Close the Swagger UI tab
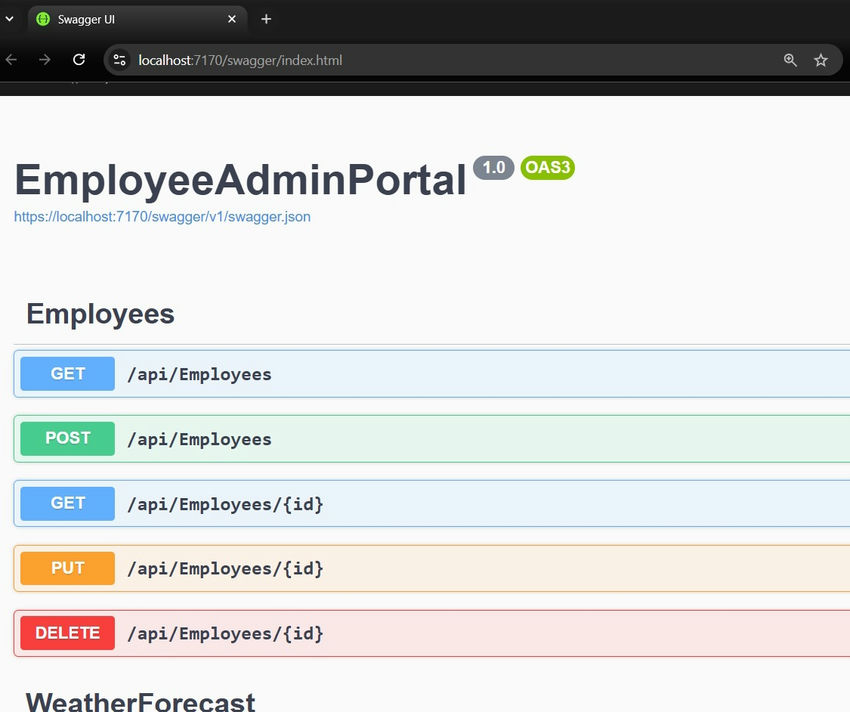 point(232,19)
